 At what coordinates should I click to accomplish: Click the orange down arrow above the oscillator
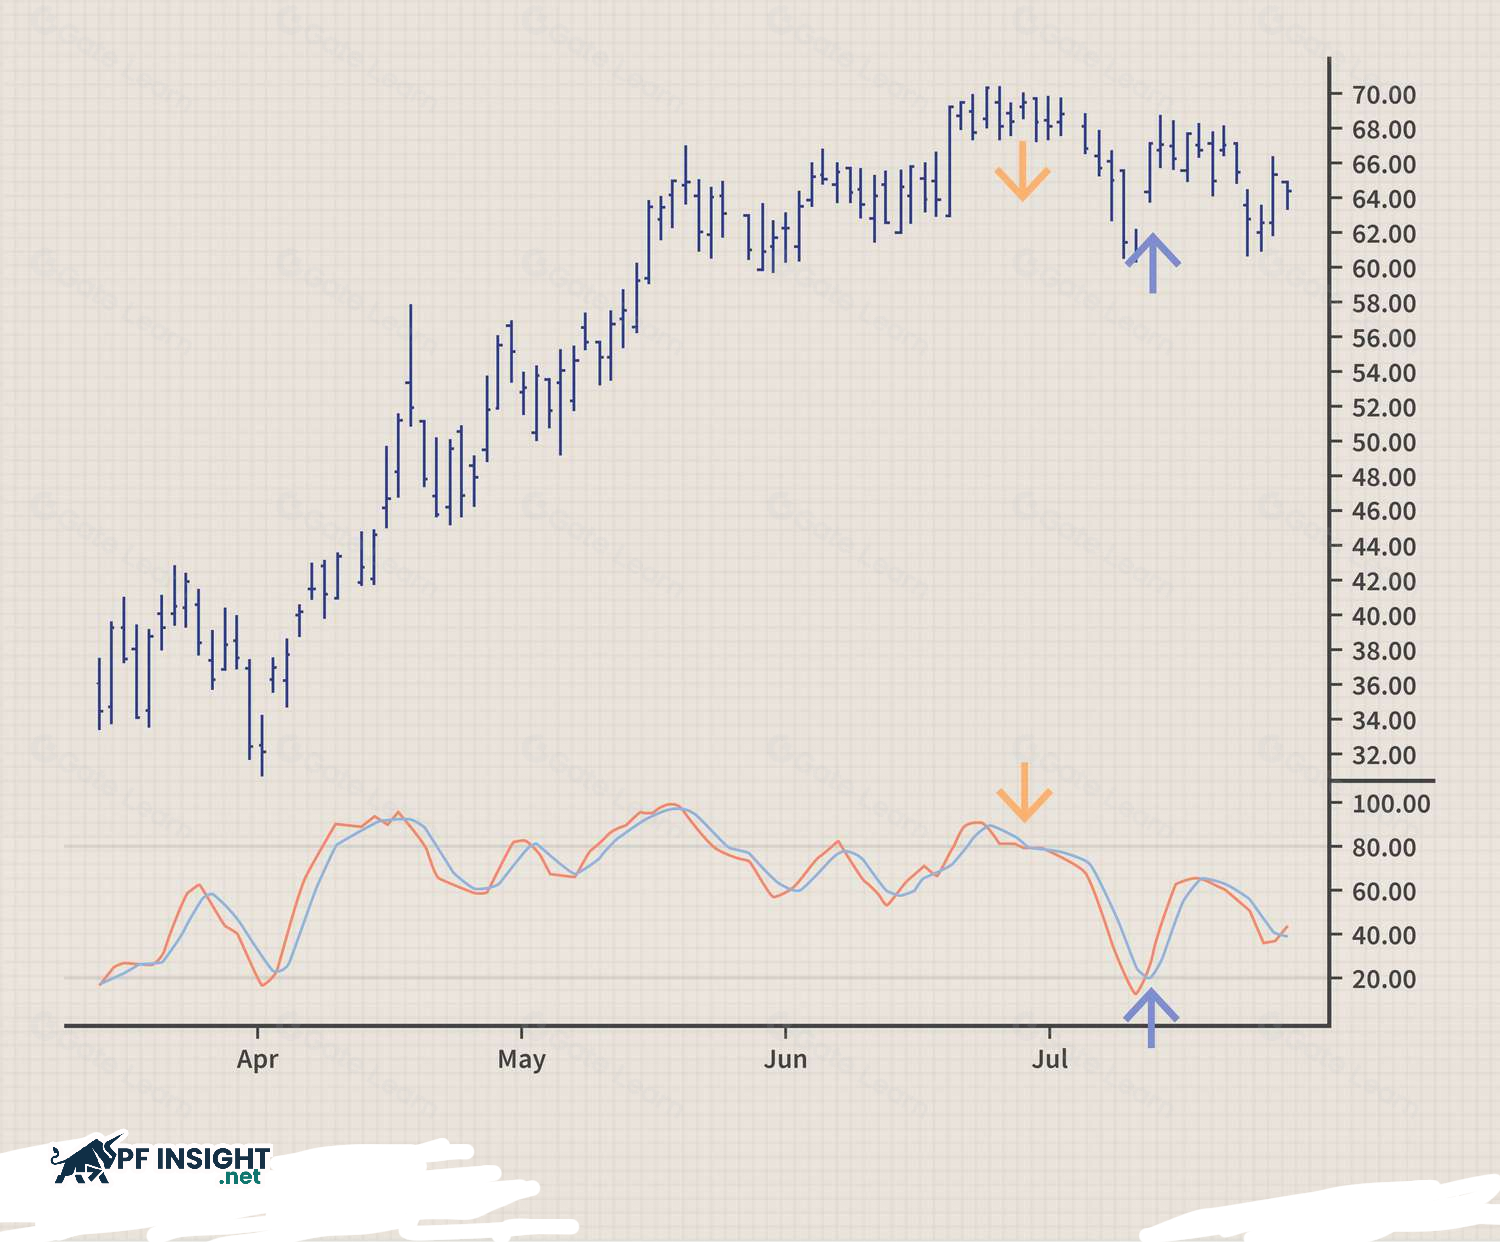click(x=1024, y=793)
